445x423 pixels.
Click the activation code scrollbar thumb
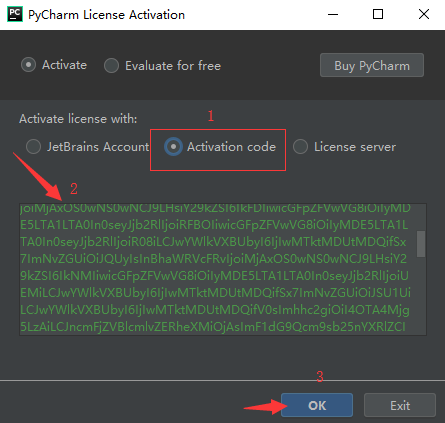pyautogui.click(x=421, y=244)
